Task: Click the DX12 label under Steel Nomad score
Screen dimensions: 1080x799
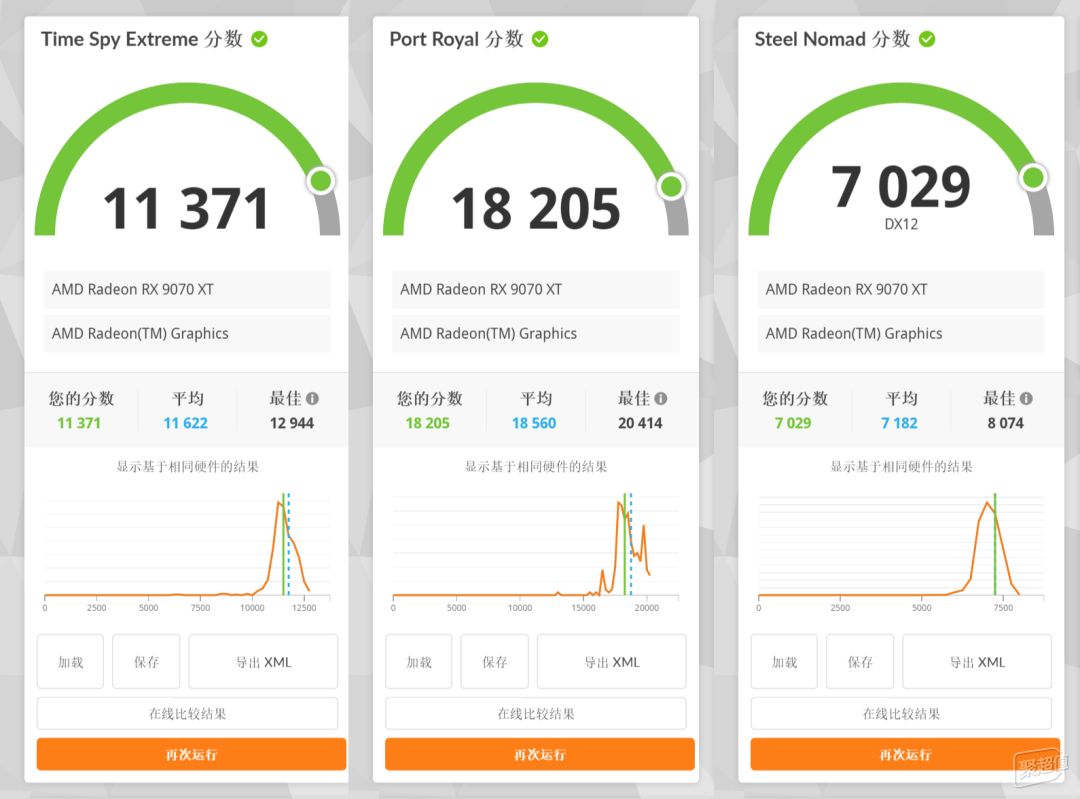Action: (x=901, y=224)
